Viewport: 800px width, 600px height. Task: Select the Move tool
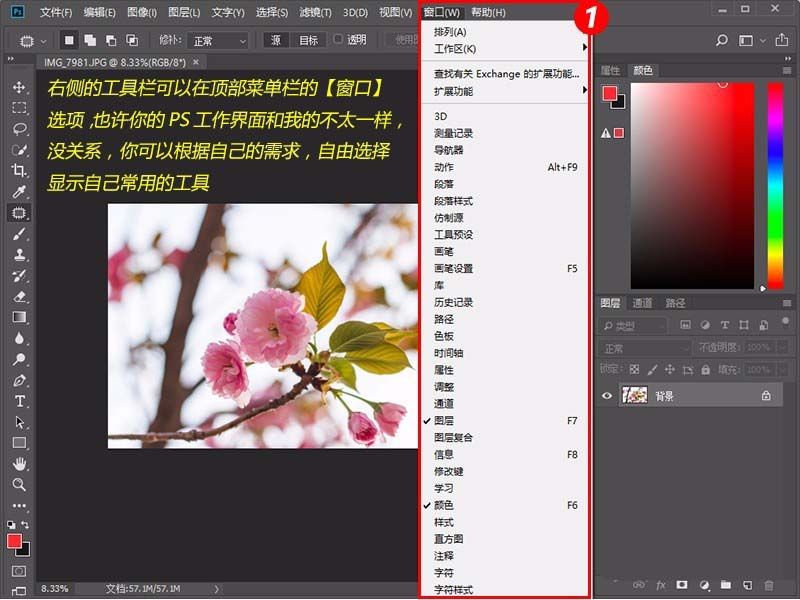click(19, 86)
